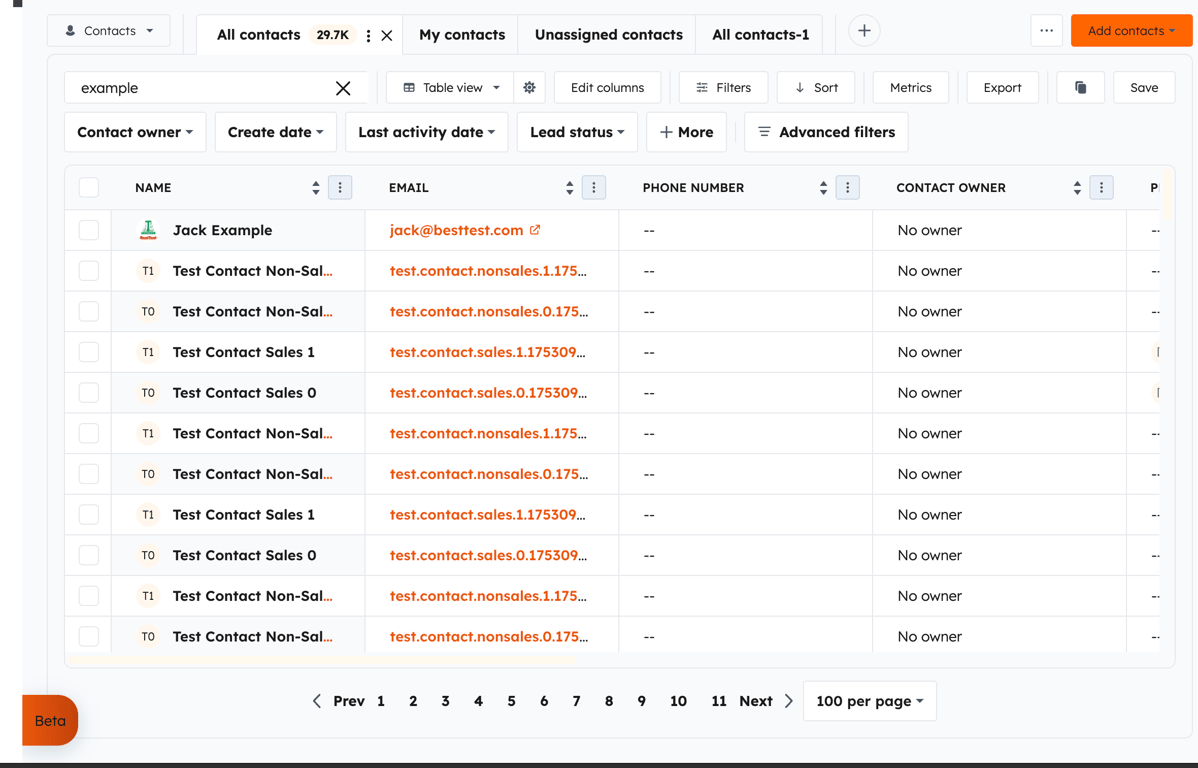Open the NAME column three-dot menu

point(339,187)
